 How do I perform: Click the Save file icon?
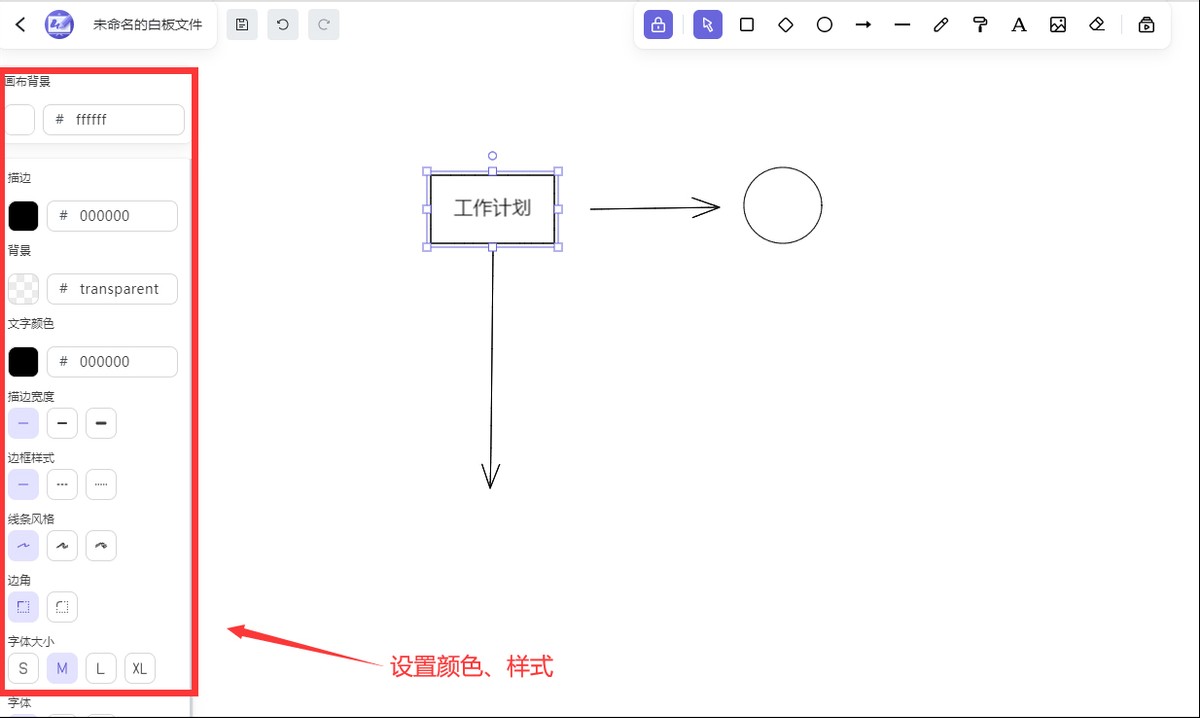click(241, 24)
